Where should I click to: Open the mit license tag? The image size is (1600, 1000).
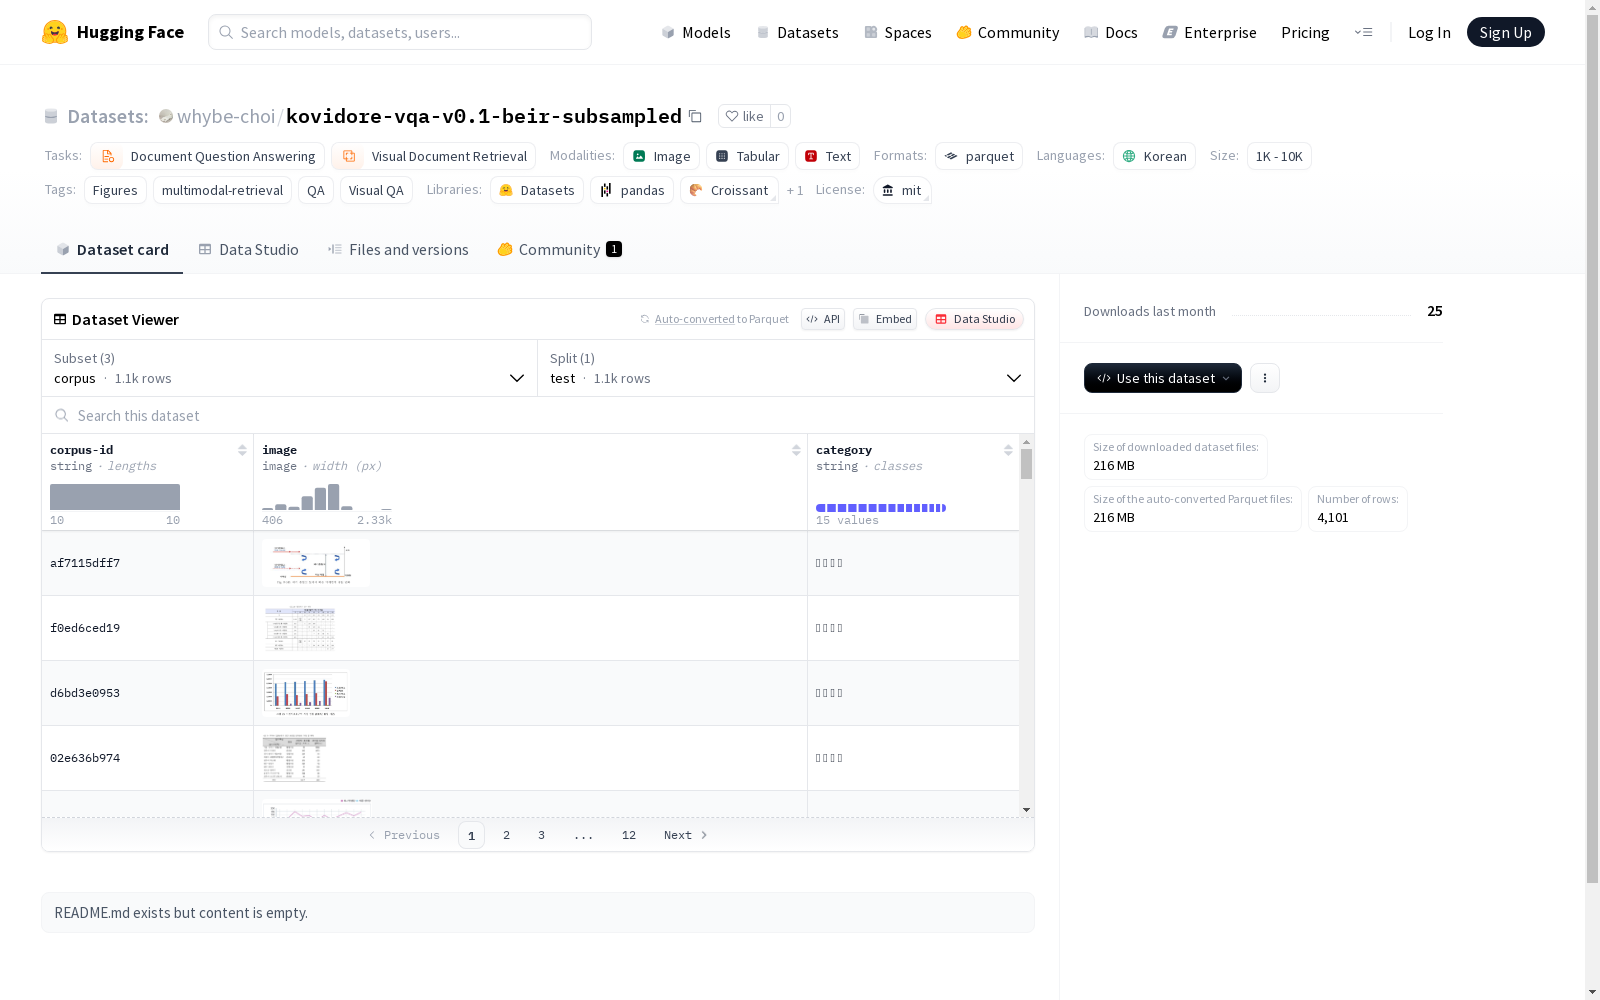click(902, 190)
